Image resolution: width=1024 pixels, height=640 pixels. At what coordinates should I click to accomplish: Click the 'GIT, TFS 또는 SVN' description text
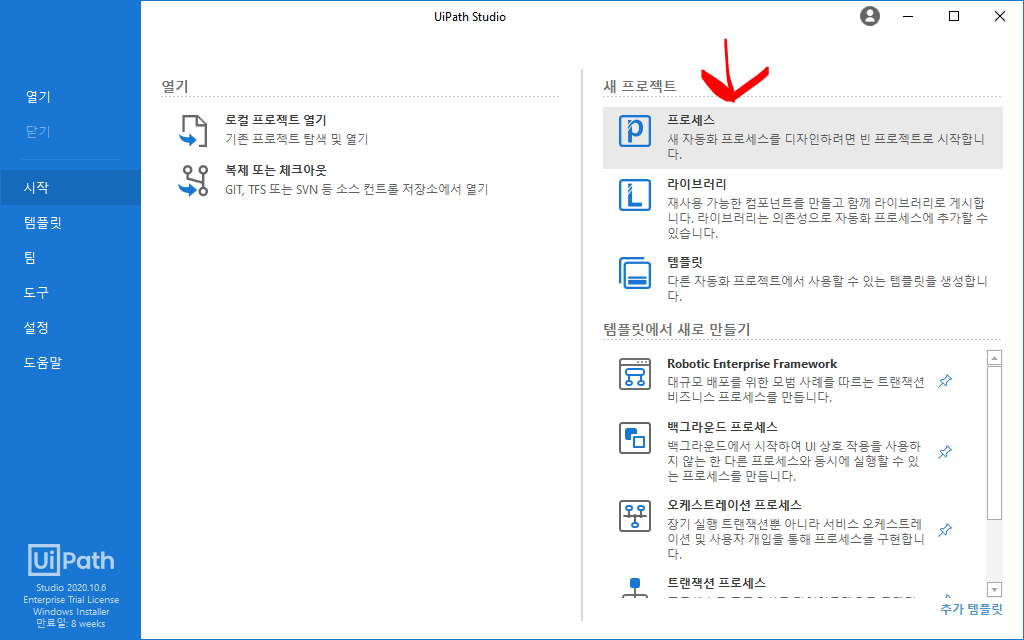point(357,189)
